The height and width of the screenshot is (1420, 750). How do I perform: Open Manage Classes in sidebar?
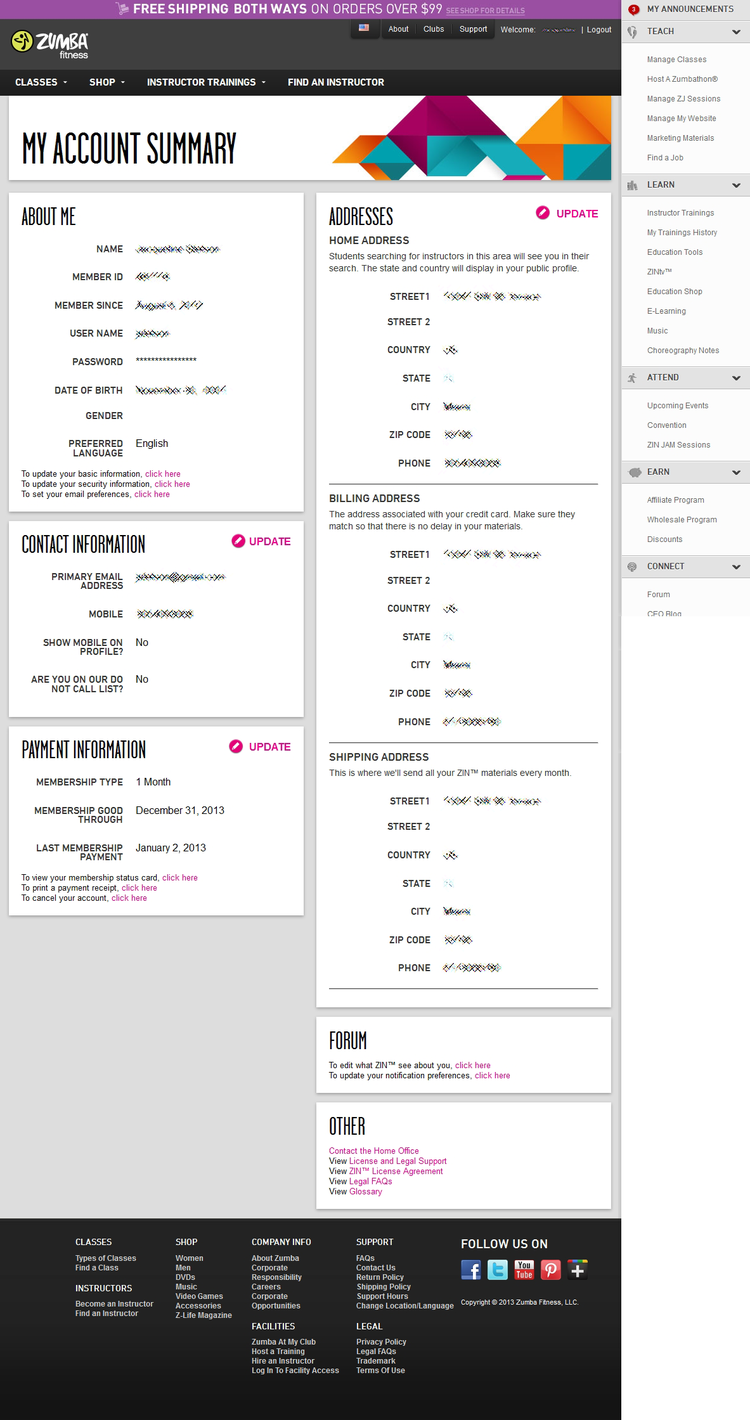(677, 60)
